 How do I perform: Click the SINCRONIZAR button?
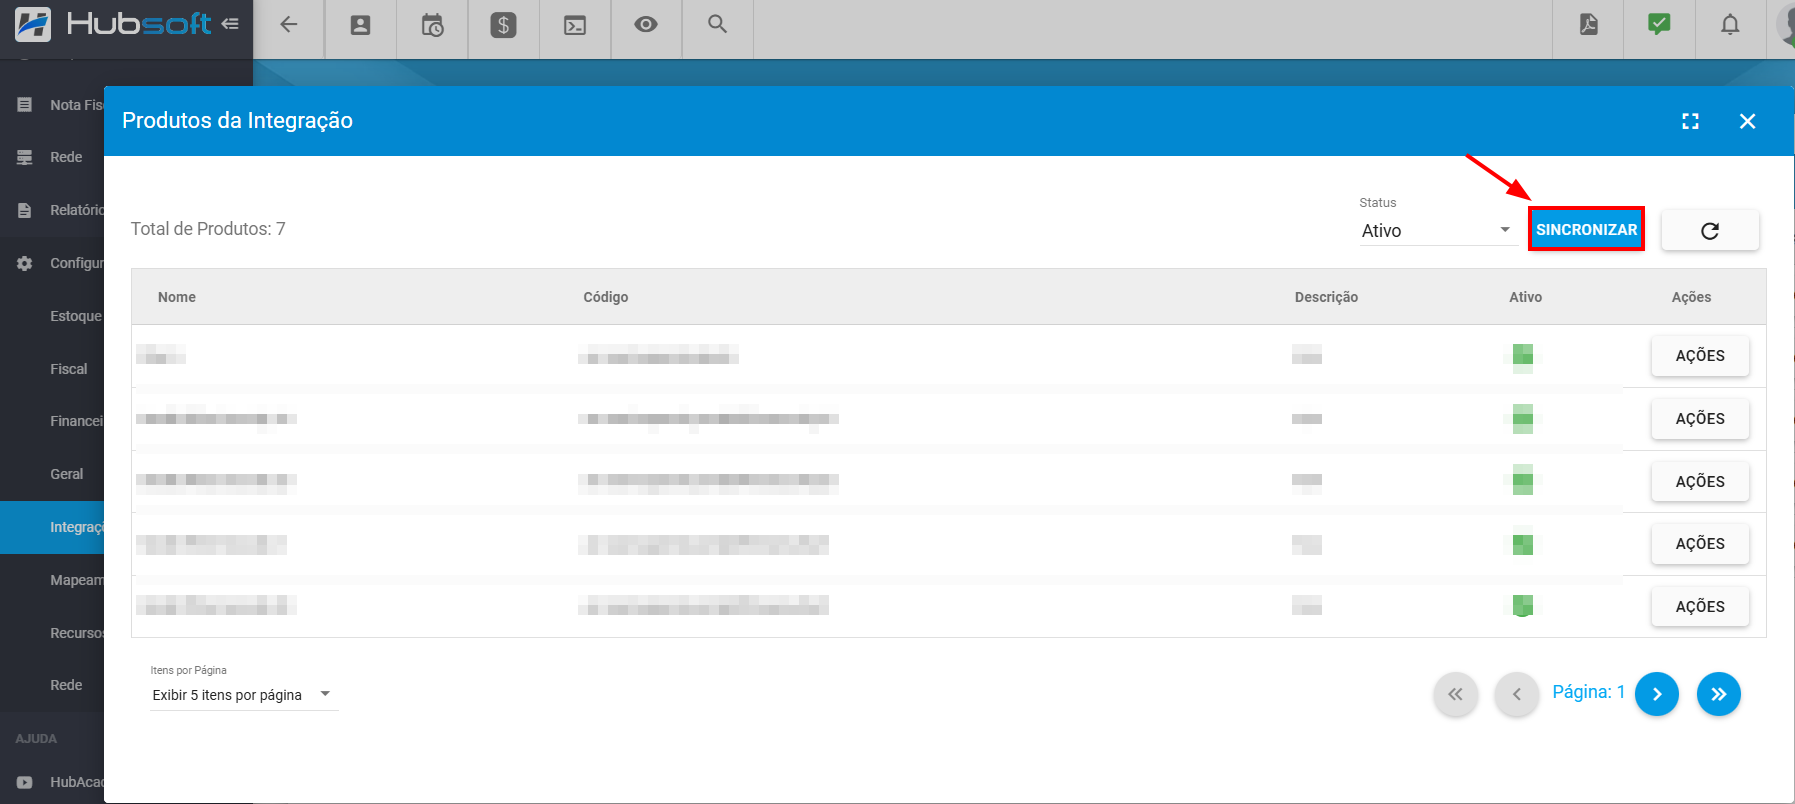tap(1586, 229)
